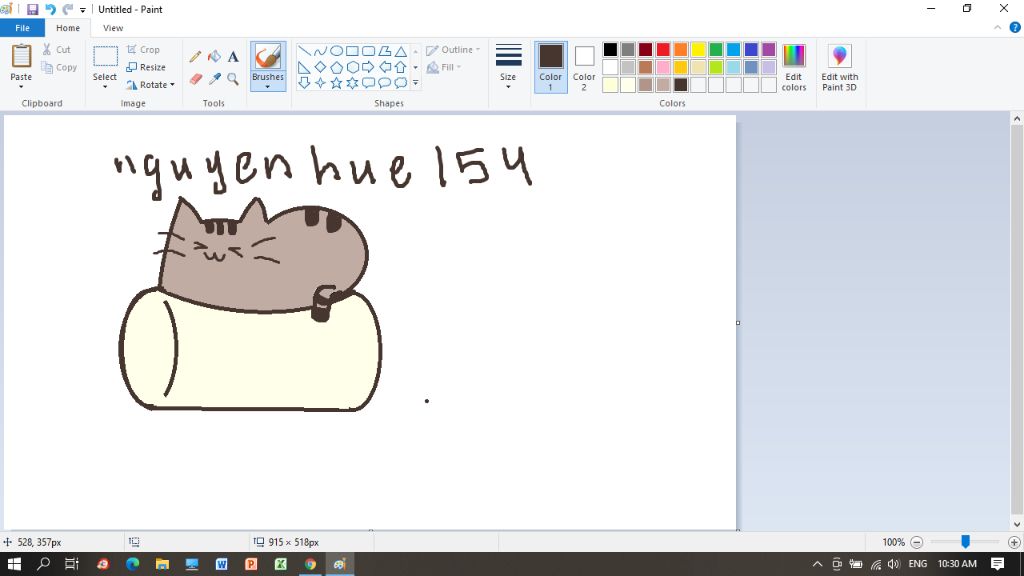The width and height of the screenshot is (1024, 576).
Task: Open the Edit colors dialog
Action: pos(793,68)
